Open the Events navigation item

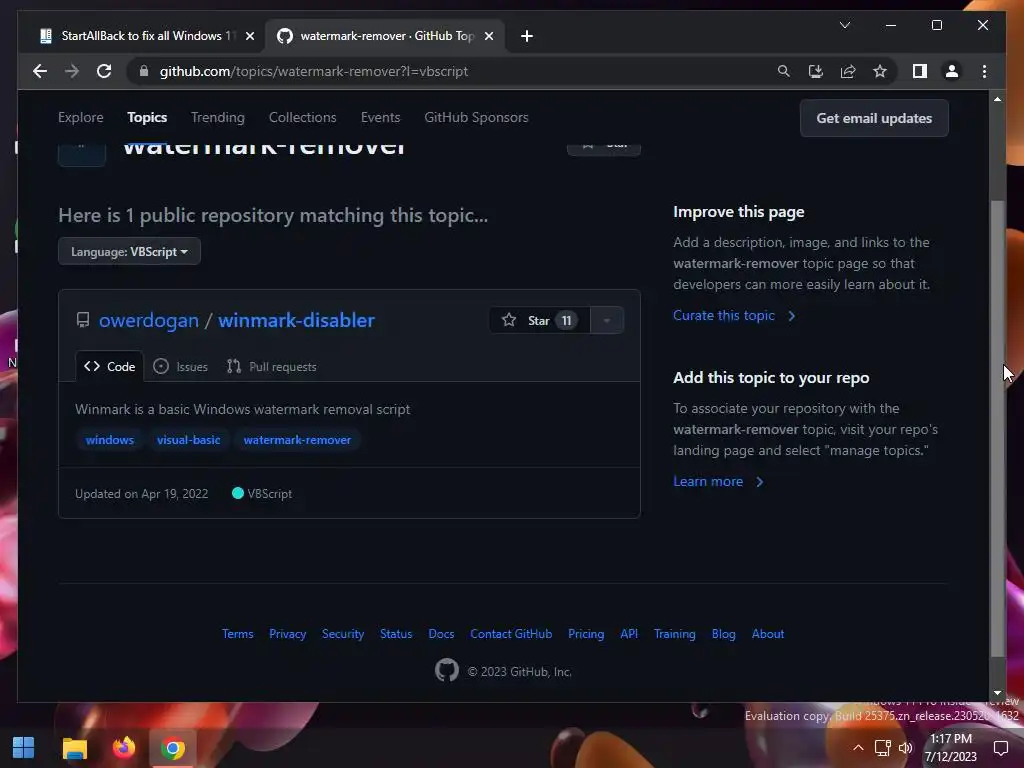point(380,118)
